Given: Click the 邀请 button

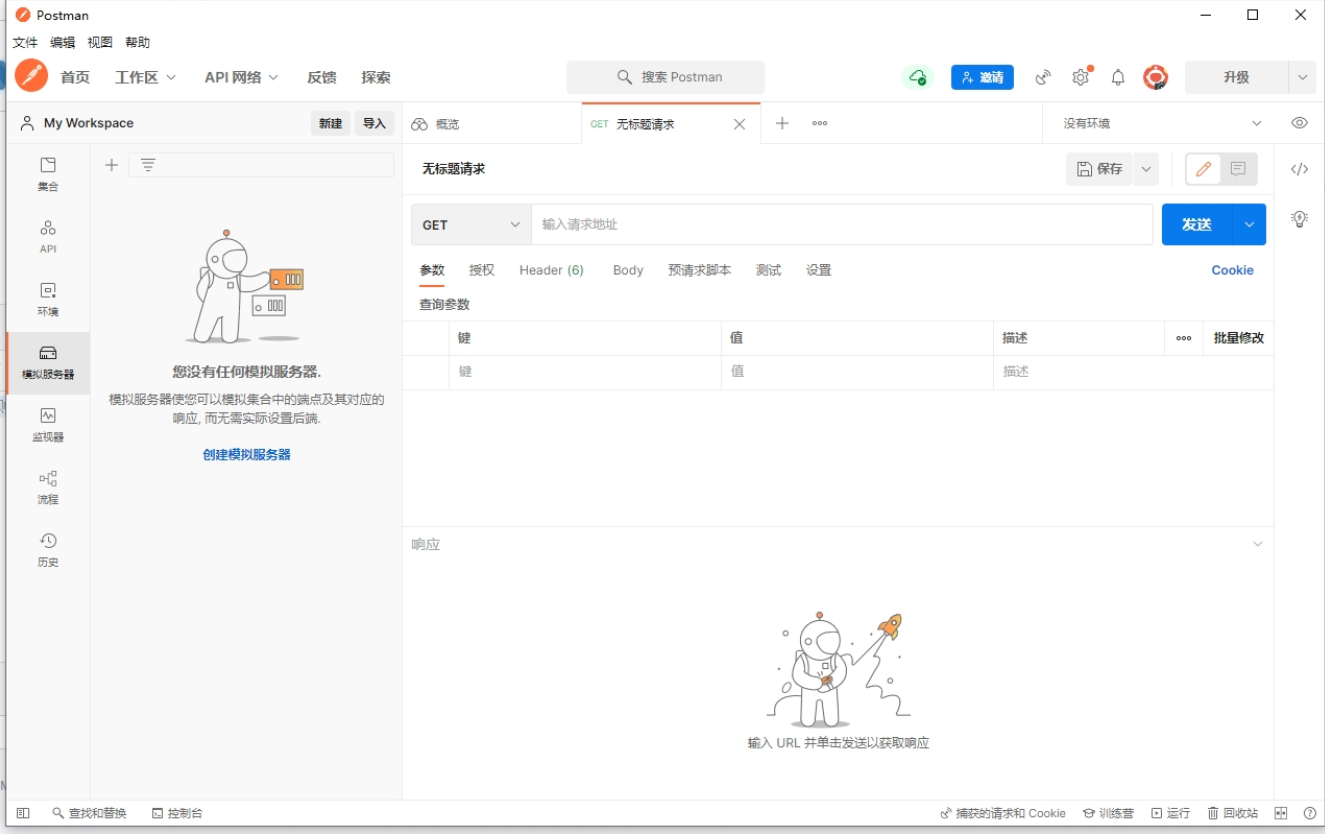Looking at the screenshot, I should coord(982,77).
